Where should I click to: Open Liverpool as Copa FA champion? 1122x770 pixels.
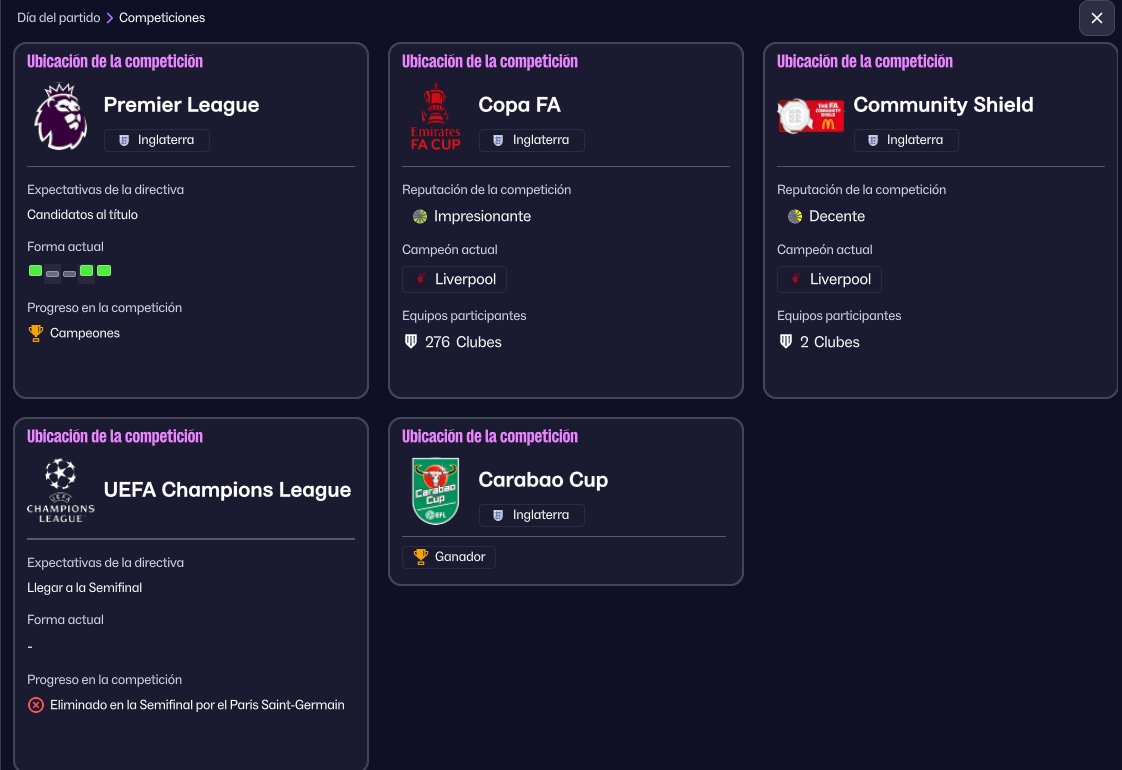(x=455, y=279)
